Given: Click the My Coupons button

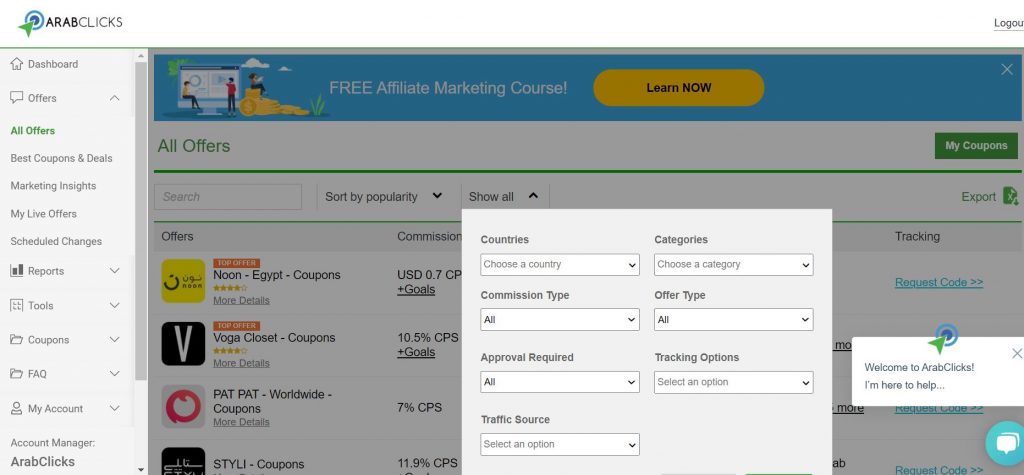Looking at the screenshot, I should click(x=976, y=146).
